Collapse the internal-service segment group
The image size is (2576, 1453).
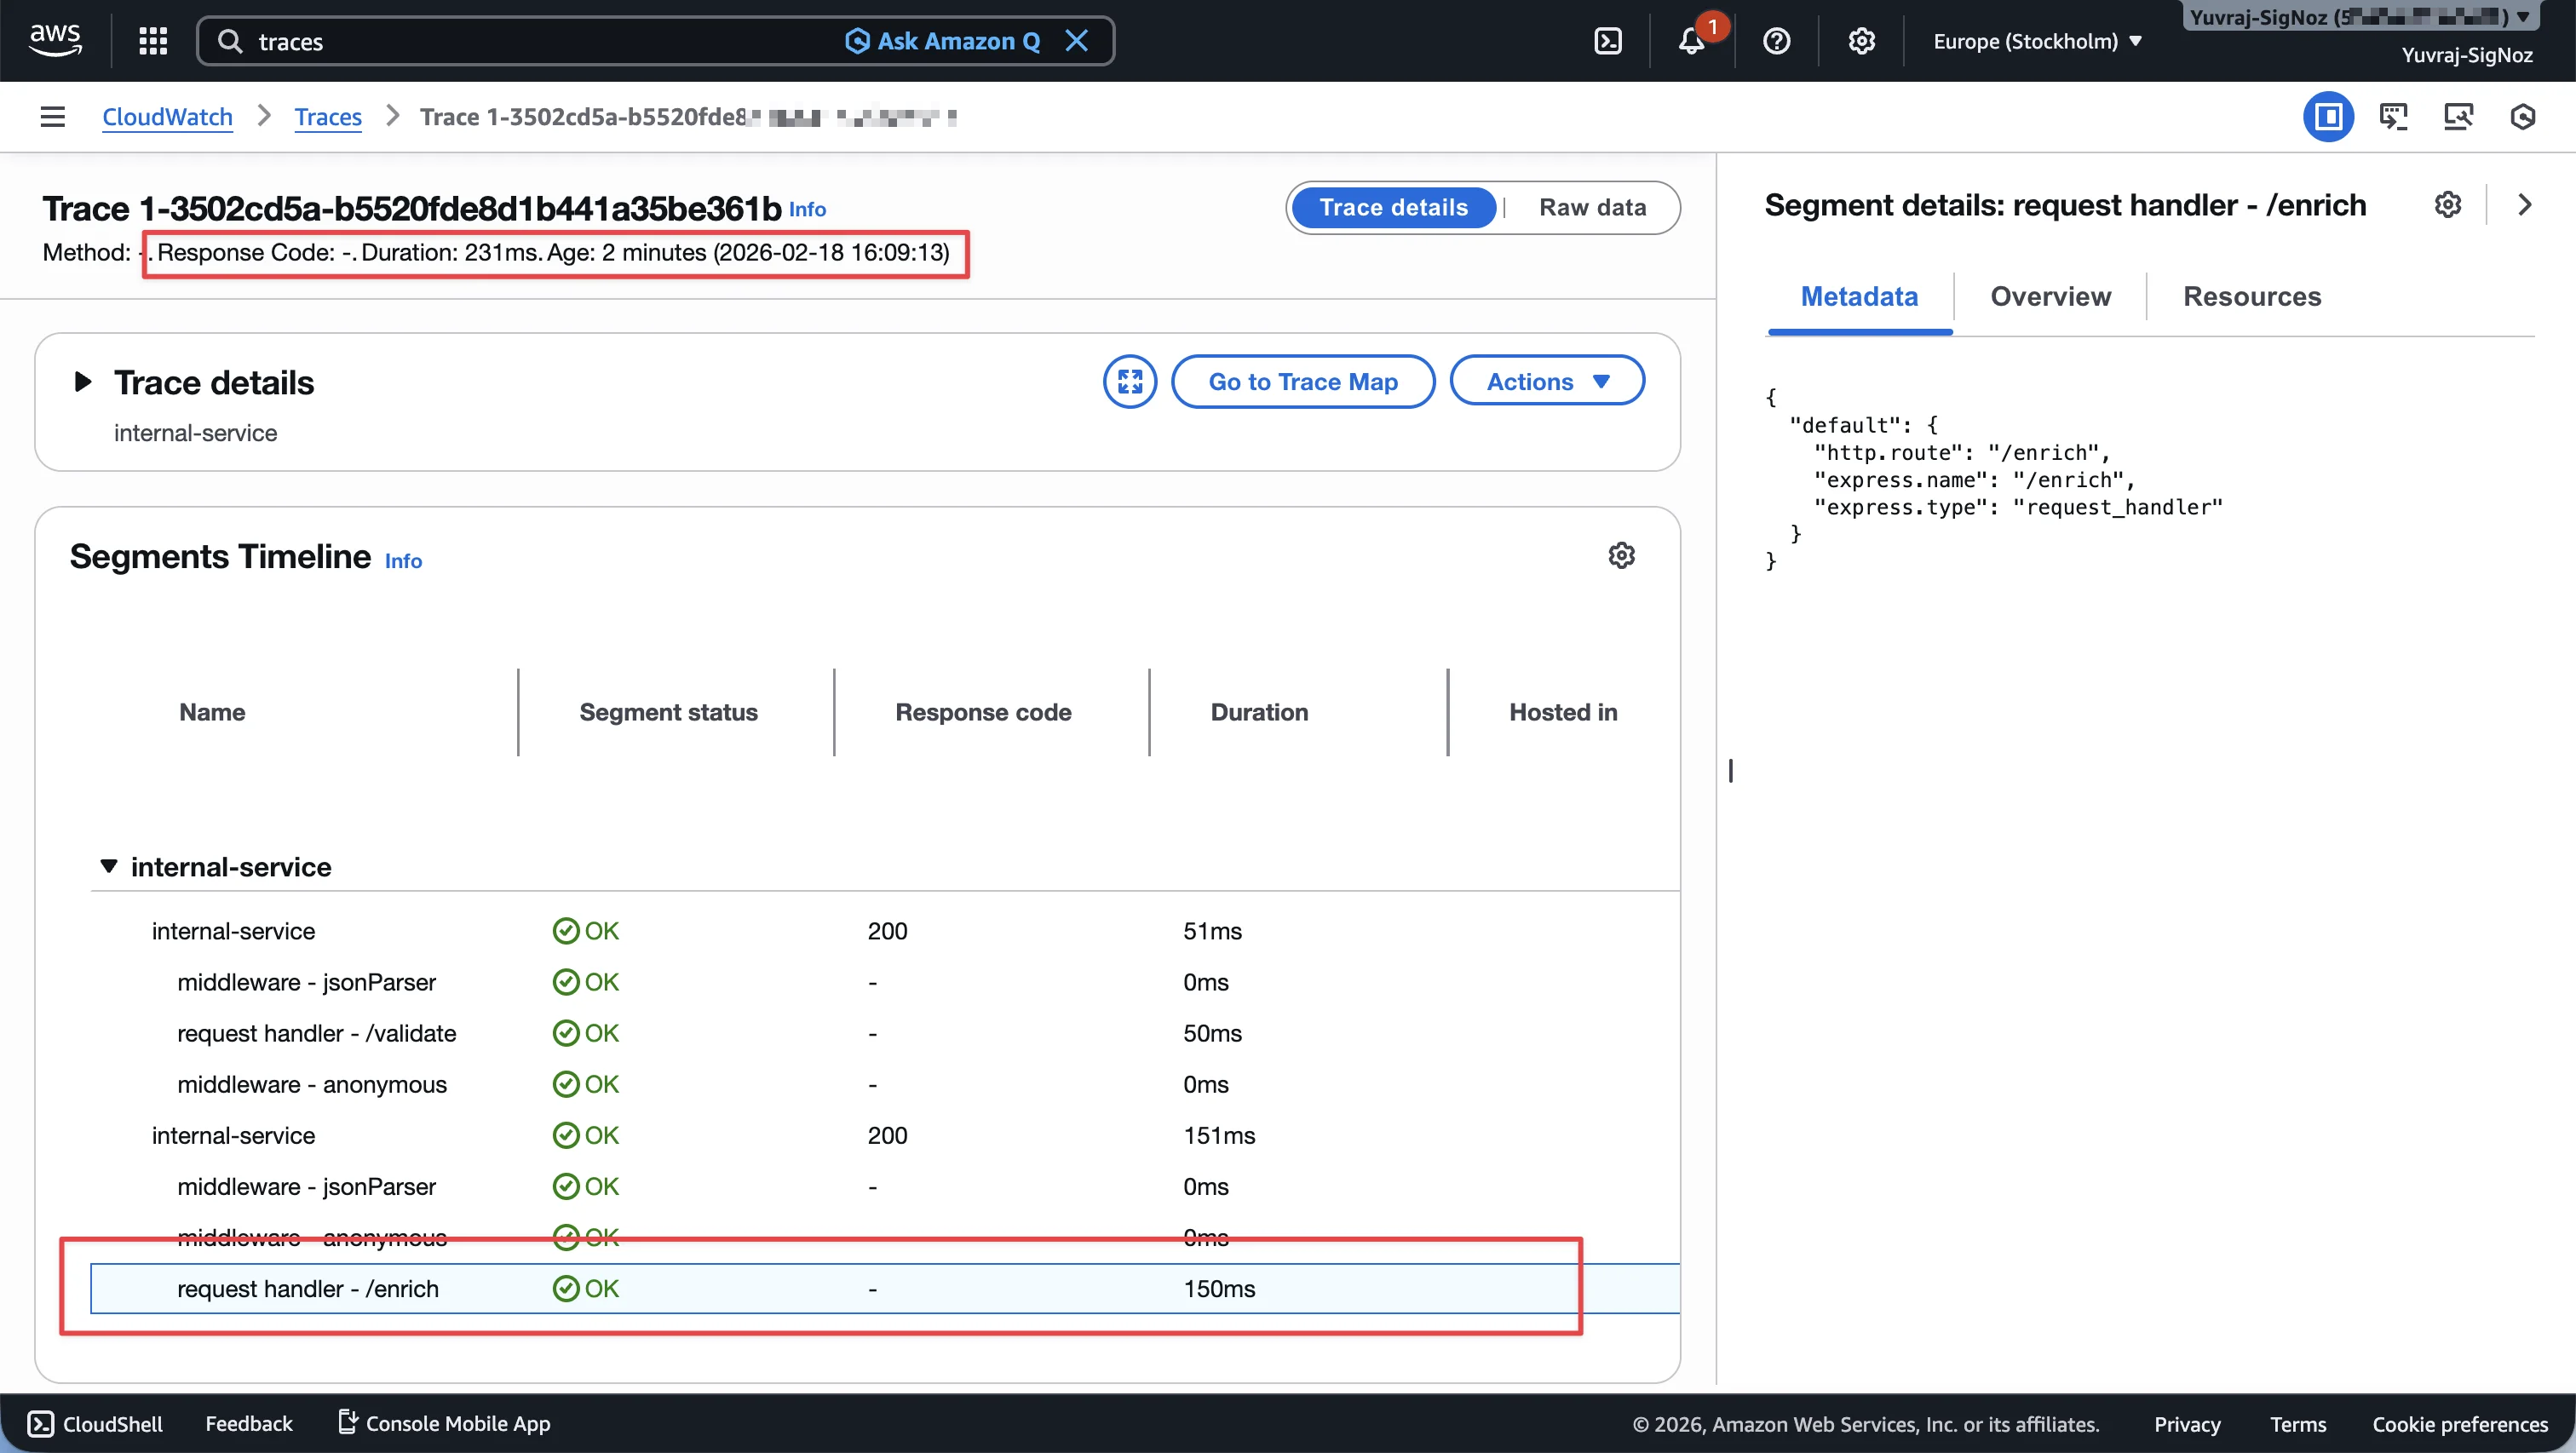[x=109, y=866]
